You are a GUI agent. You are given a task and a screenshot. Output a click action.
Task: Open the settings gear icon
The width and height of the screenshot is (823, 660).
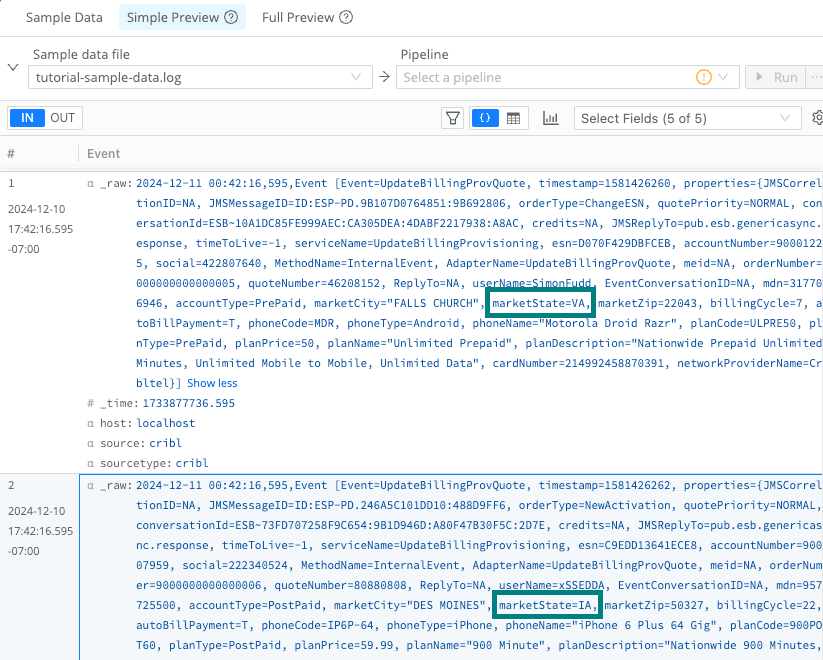(x=818, y=118)
